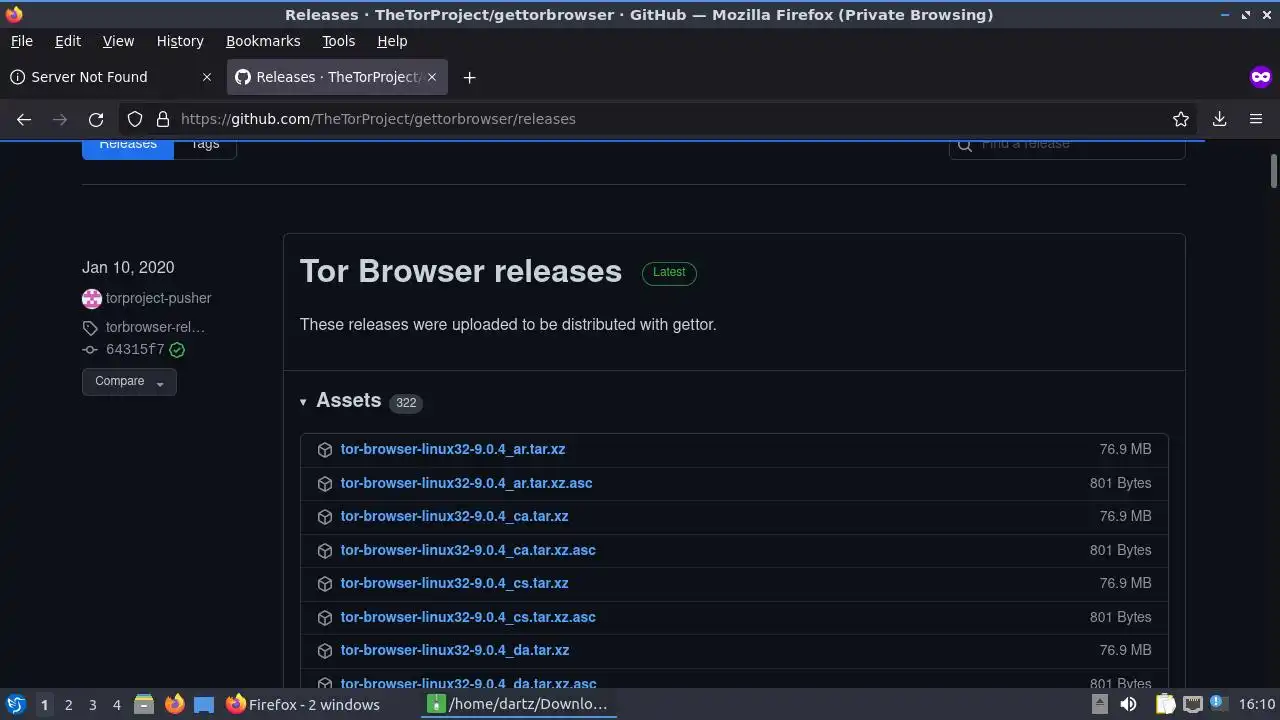This screenshot has width=1280, height=720.
Task: Open a new tab with plus icon
Action: [469, 77]
